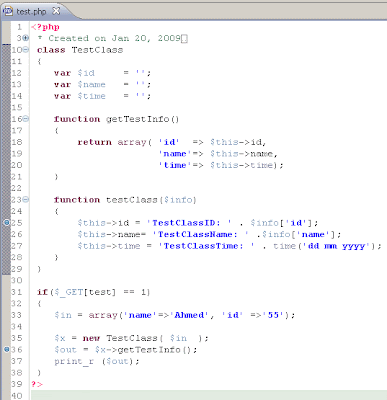Click the '55' string on line 33
Image resolution: width=387 pixels, height=400 pixels.
pyautogui.click(x=273, y=315)
